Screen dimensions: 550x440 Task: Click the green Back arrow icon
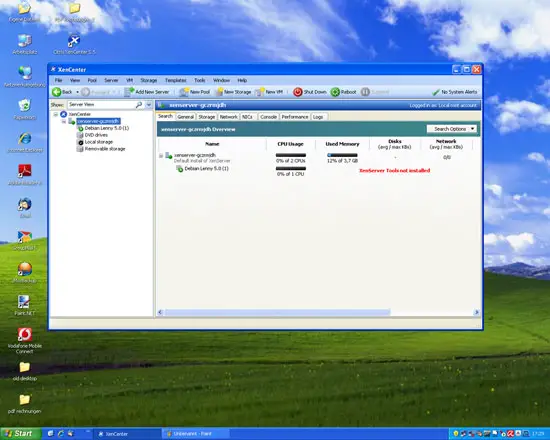pos(56,92)
